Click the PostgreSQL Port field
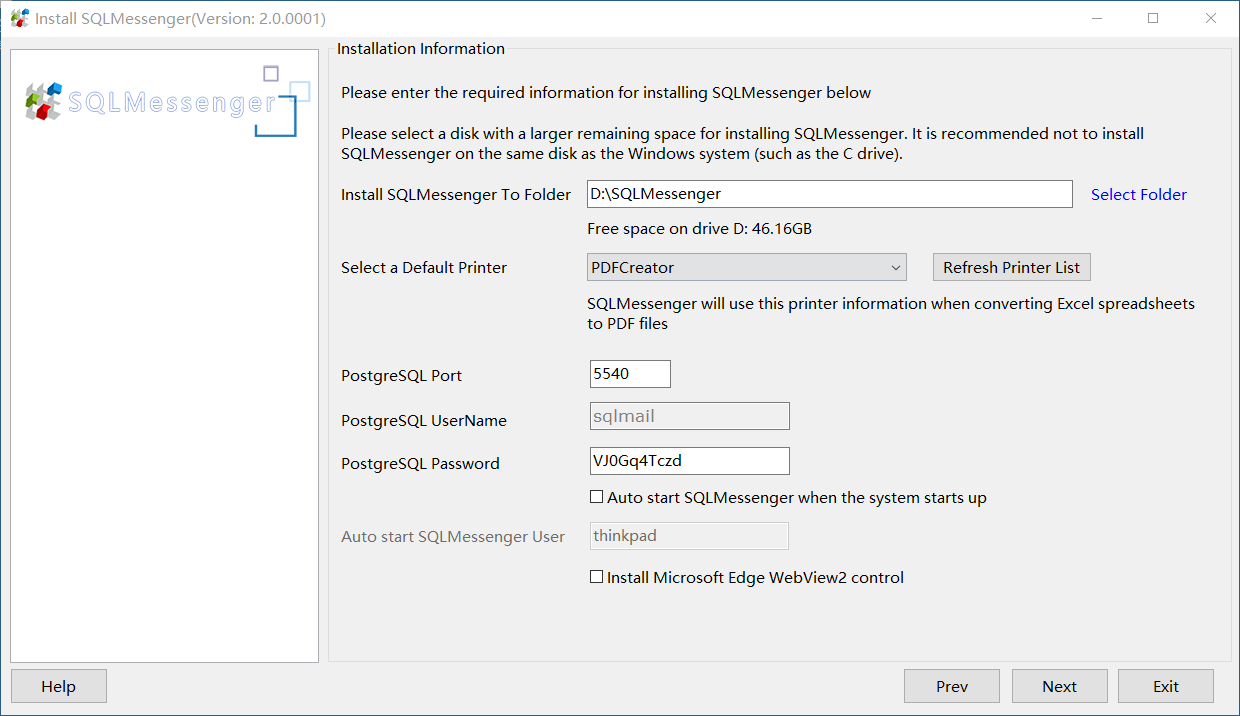The image size is (1240, 716). tap(631, 374)
